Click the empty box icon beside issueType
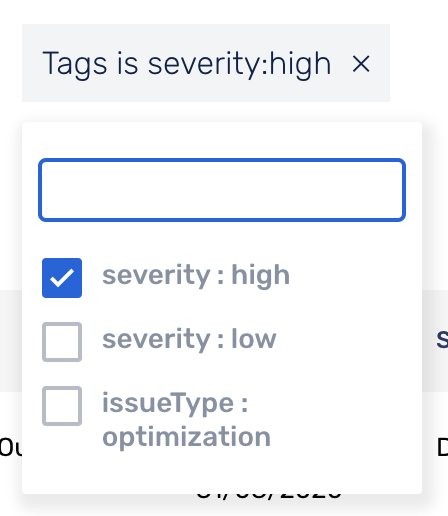 pyautogui.click(x=62, y=406)
